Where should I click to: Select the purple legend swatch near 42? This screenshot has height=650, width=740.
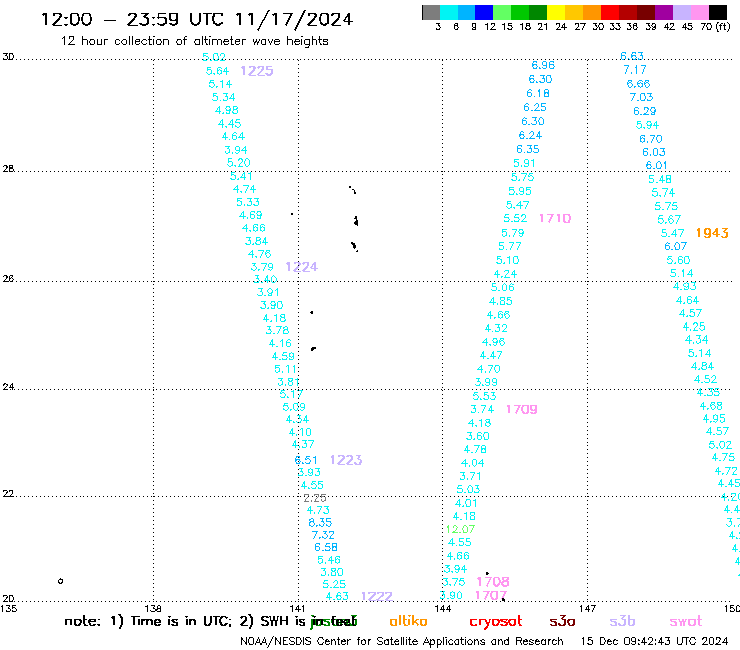point(664,12)
